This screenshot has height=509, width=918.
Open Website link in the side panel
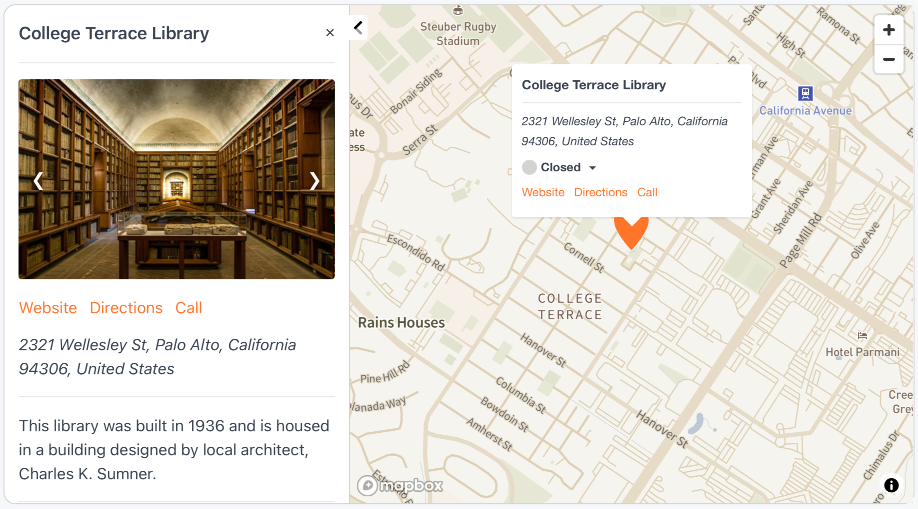(48, 308)
